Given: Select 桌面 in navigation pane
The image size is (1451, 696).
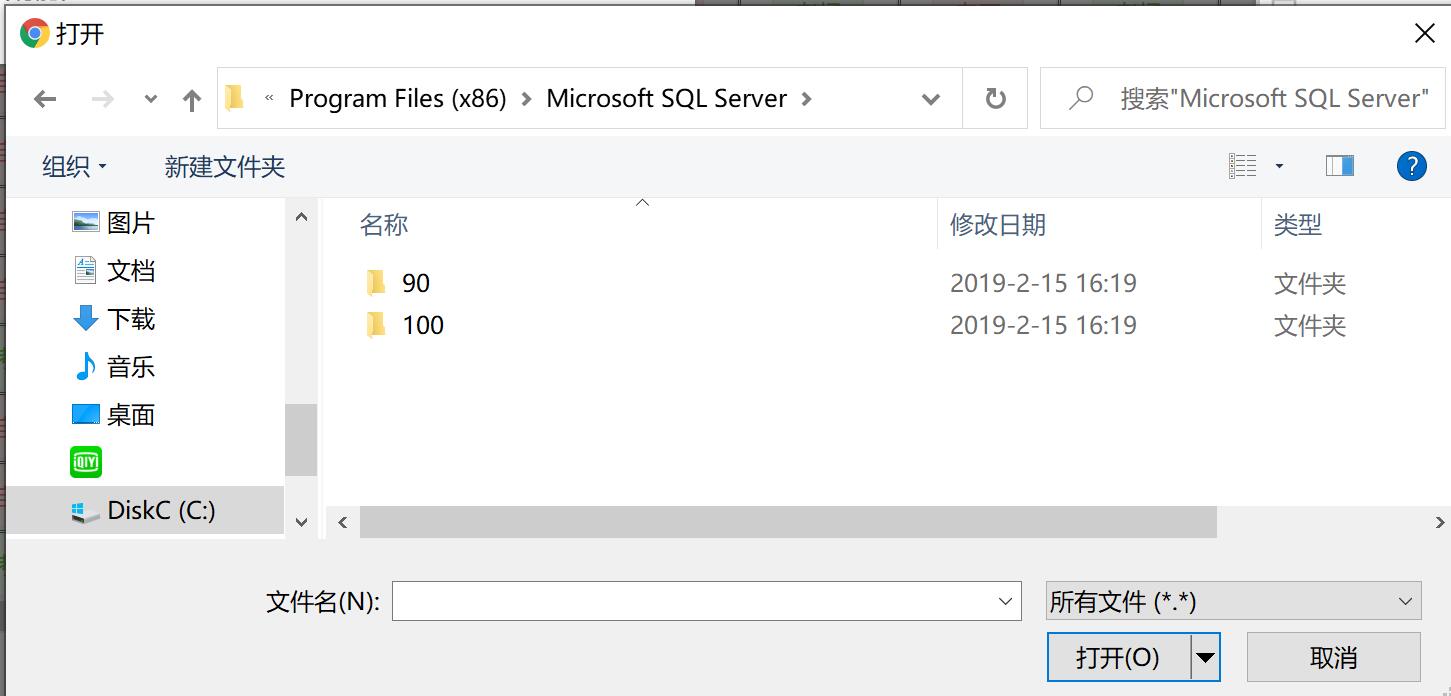Looking at the screenshot, I should [131, 415].
